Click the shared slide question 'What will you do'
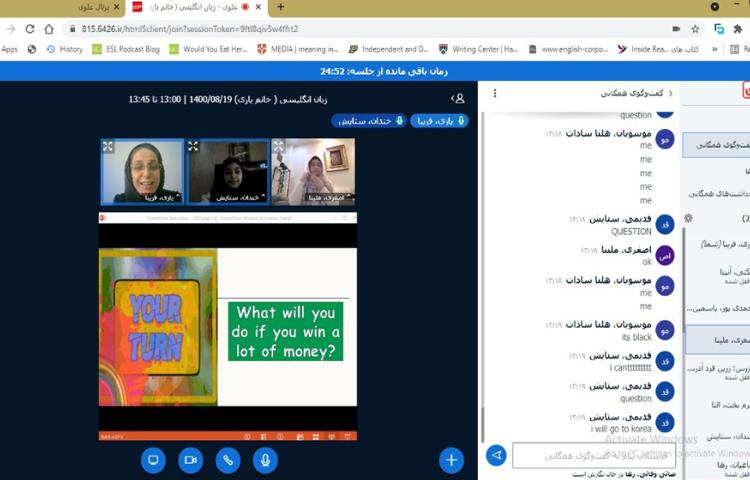The image size is (750, 480). (286, 331)
